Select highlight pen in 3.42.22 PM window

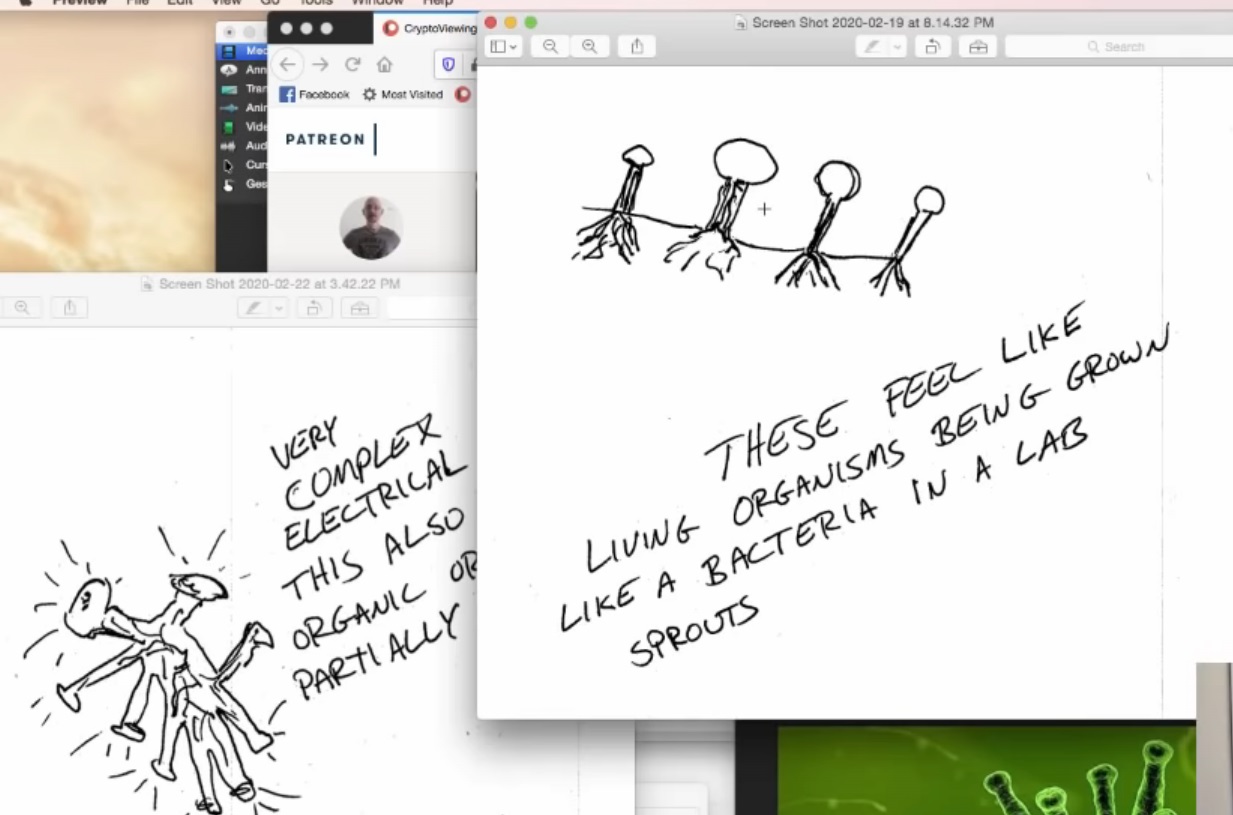pyautogui.click(x=254, y=309)
